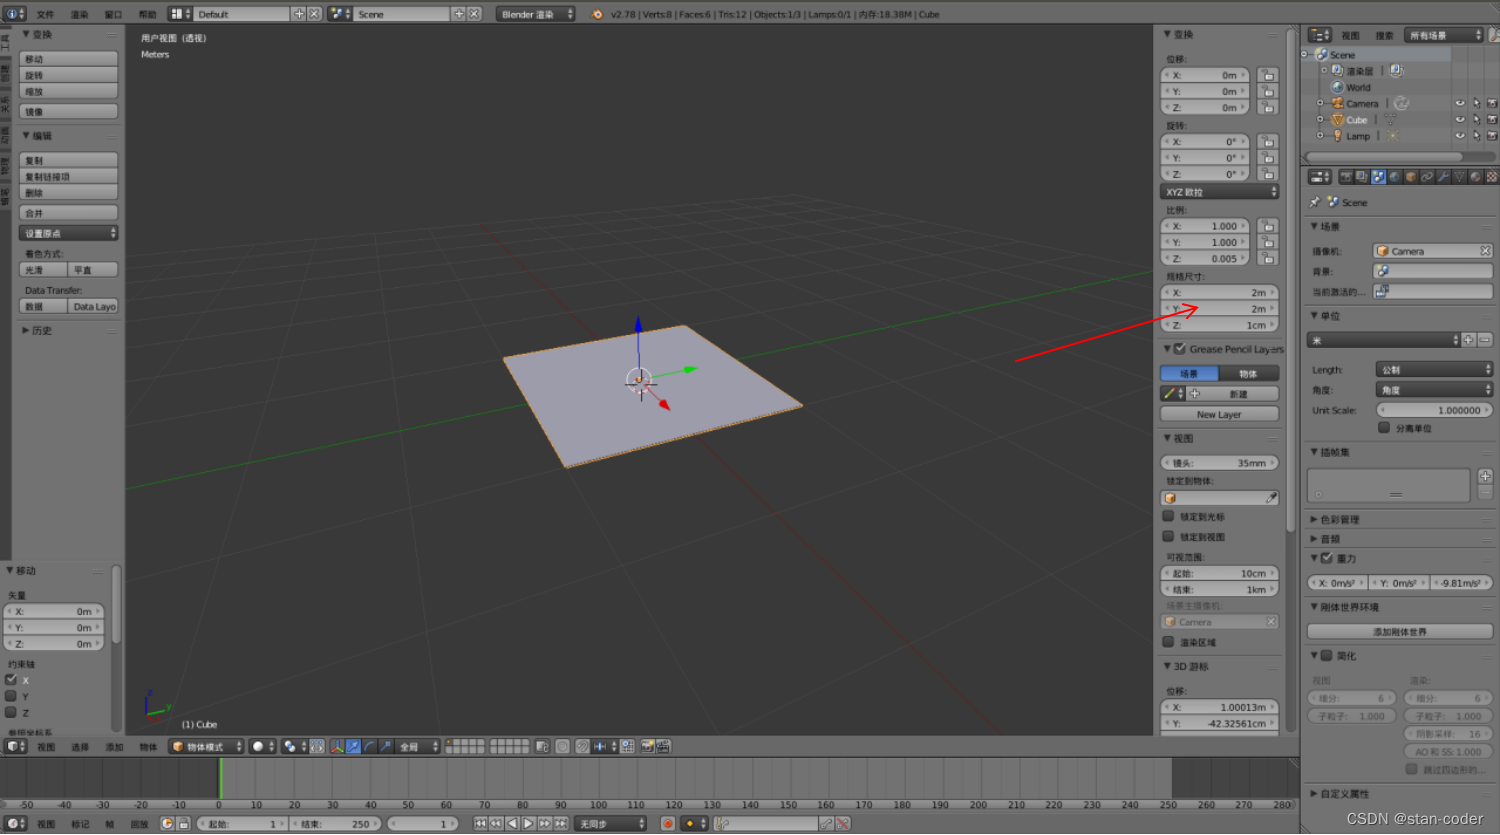Open the 文件 menu
Screen dimensions: 1500x835
pyautogui.click(x=44, y=14)
